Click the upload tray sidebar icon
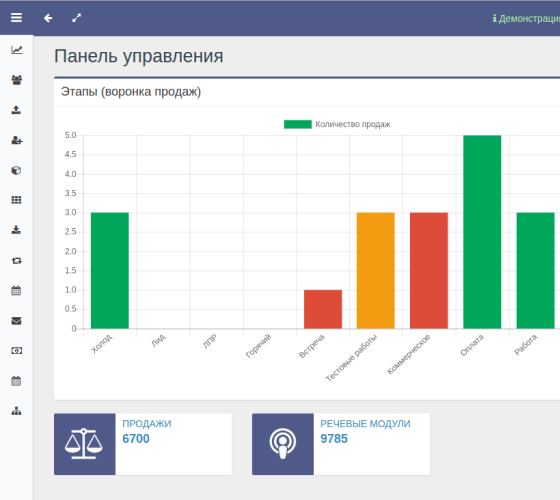This screenshot has width=560, height=500. click(16, 110)
